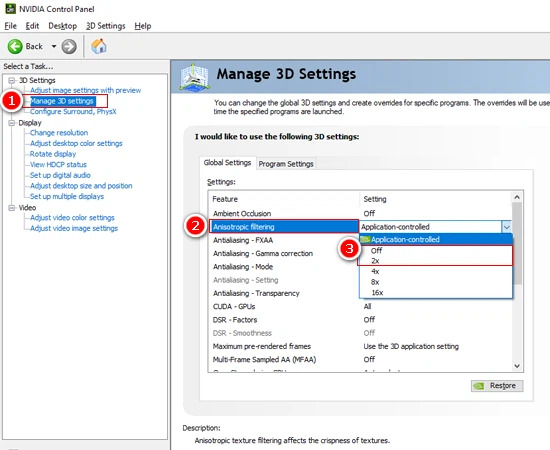Click the settings list scroll down arrow
The width and height of the screenshot is (550, 450).
coord(517,366)
